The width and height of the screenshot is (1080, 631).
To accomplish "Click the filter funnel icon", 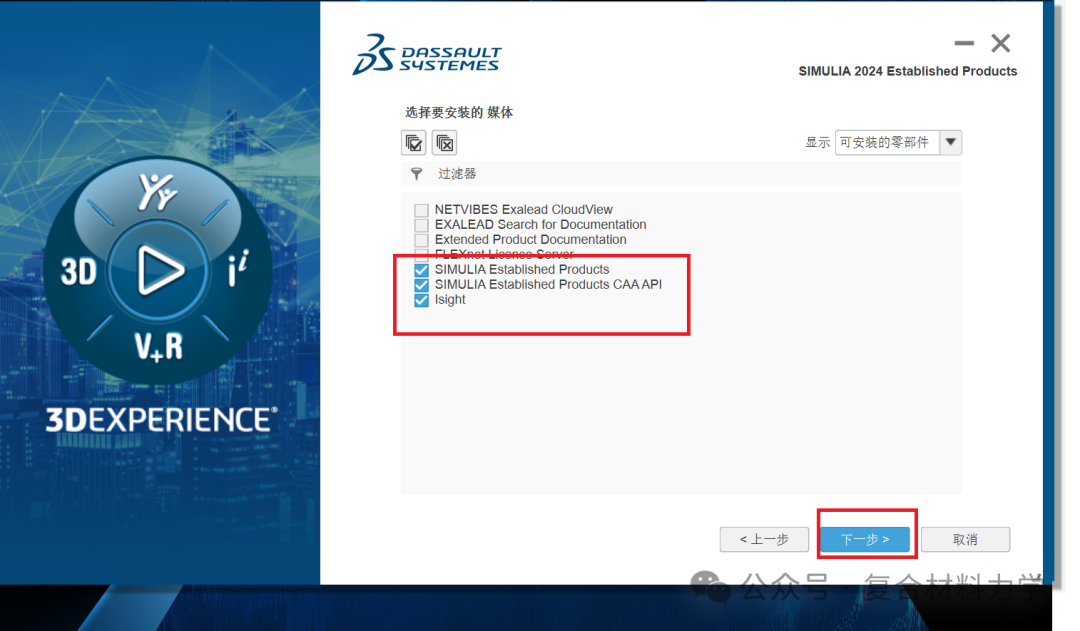I will 417,173.
